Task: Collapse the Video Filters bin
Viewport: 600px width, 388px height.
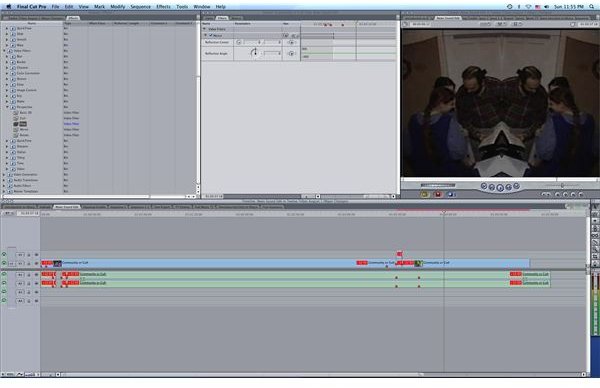Action: (4, 51)
